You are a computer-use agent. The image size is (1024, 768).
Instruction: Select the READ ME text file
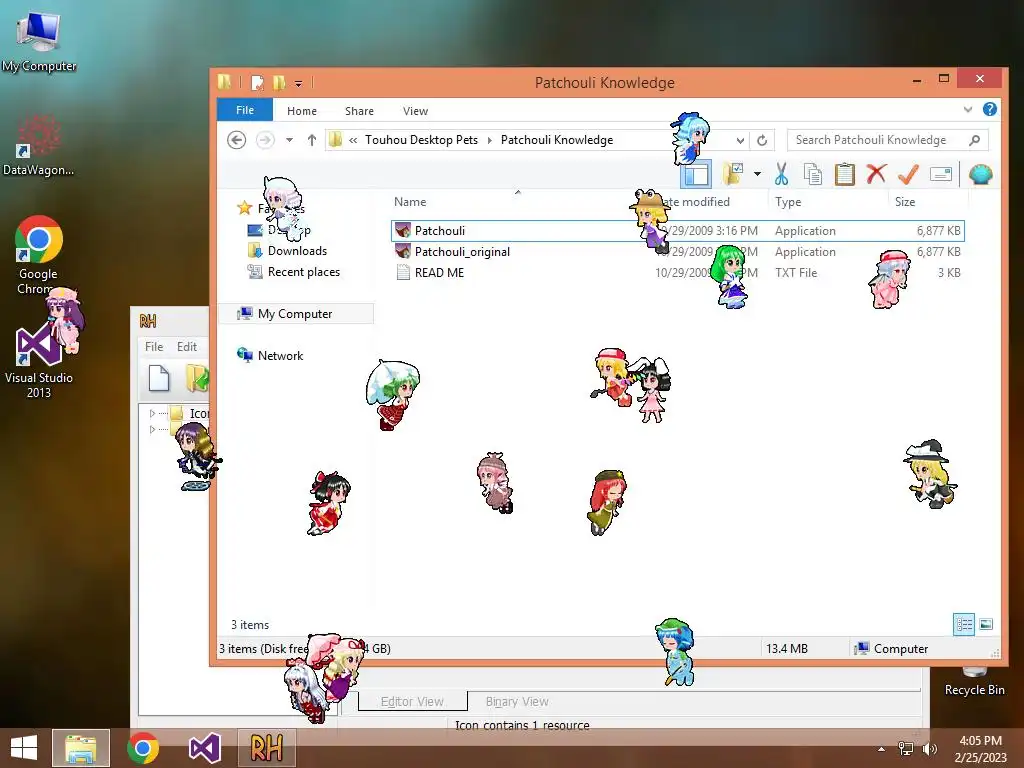(677, 272)
